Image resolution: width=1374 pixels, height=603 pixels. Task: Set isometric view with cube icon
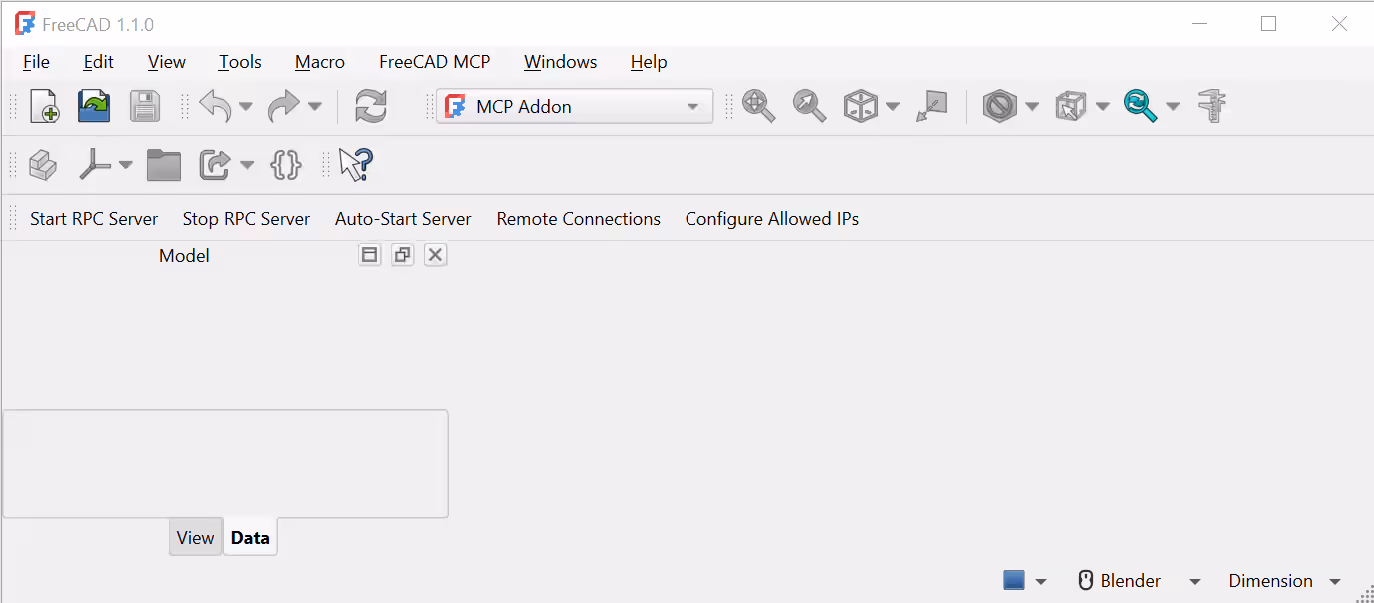(x=860, y=106)
